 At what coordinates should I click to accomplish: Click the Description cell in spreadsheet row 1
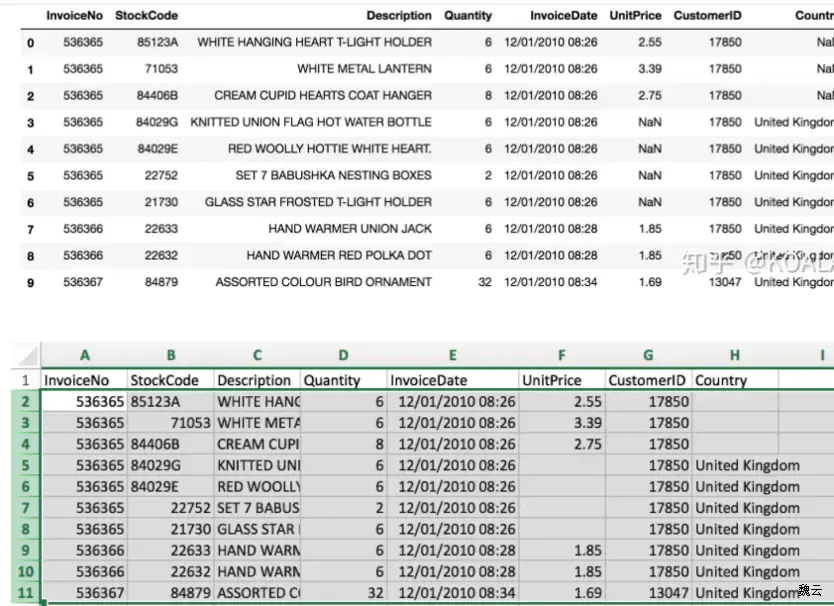pyautogui.click(x=257, y=380)
